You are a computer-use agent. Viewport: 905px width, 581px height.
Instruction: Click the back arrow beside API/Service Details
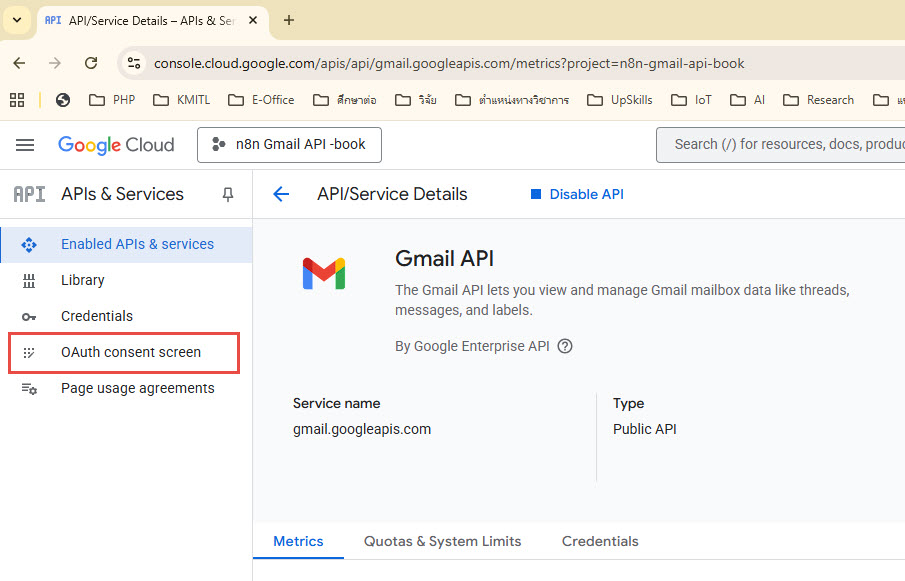(281, 194)
